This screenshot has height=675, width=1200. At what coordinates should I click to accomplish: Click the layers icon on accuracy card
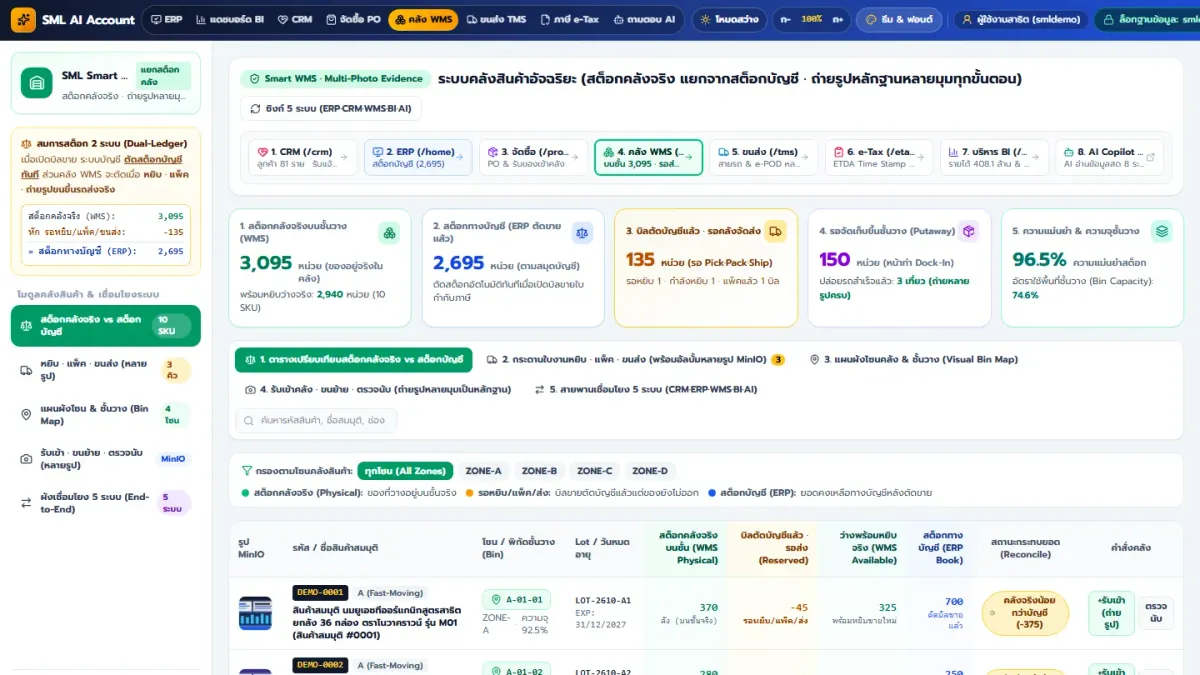coord(1161,231)
